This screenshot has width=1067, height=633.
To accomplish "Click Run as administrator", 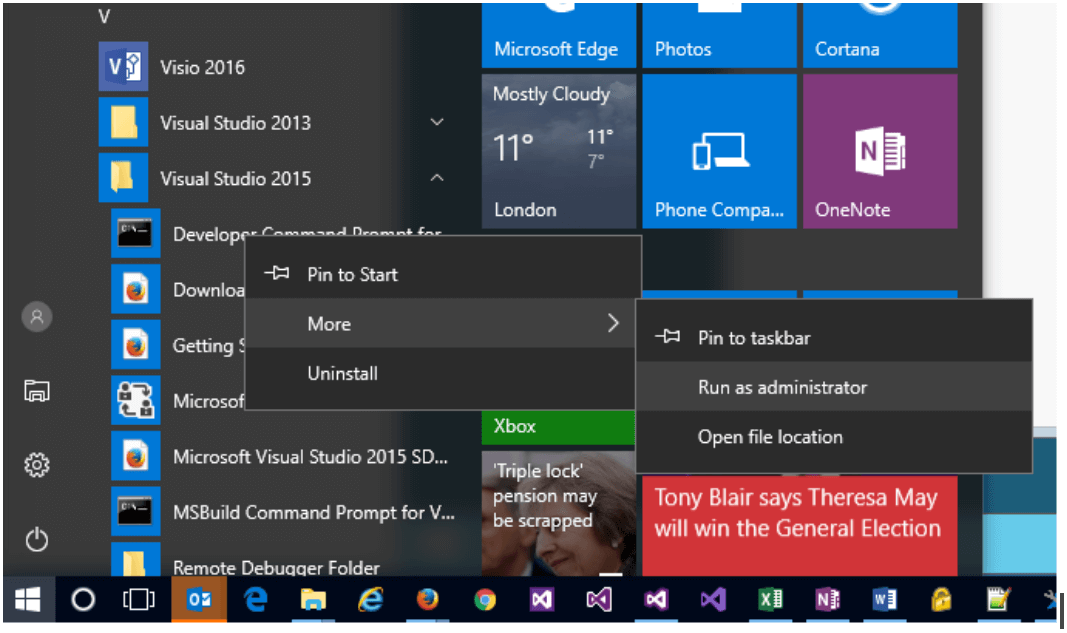I will [x=782, y=387].
